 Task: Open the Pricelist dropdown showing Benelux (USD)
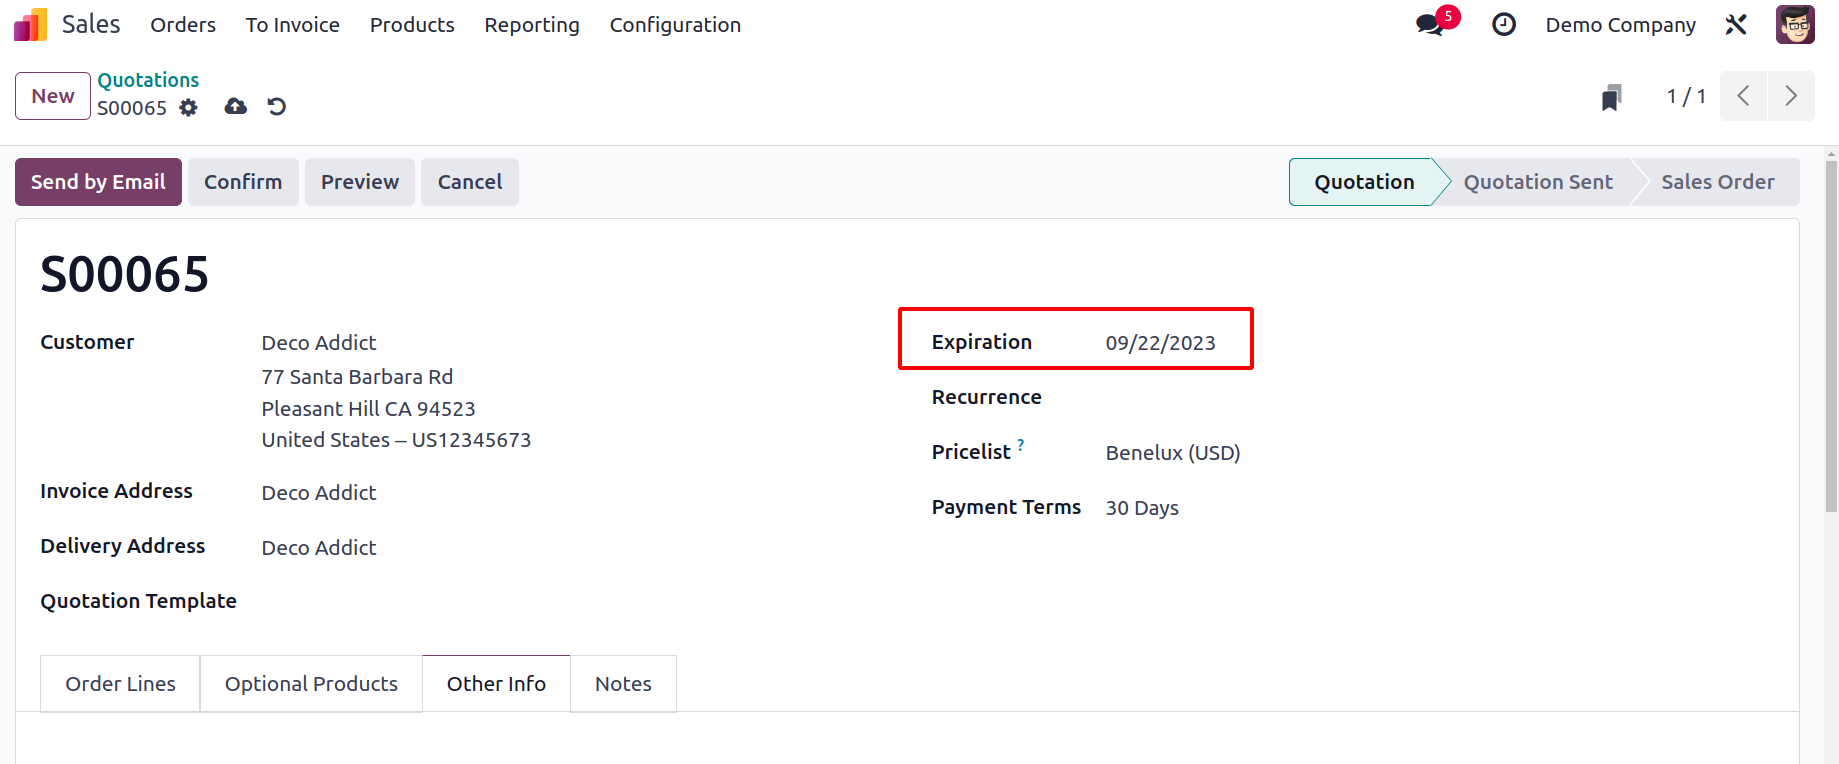(1173, 453)
